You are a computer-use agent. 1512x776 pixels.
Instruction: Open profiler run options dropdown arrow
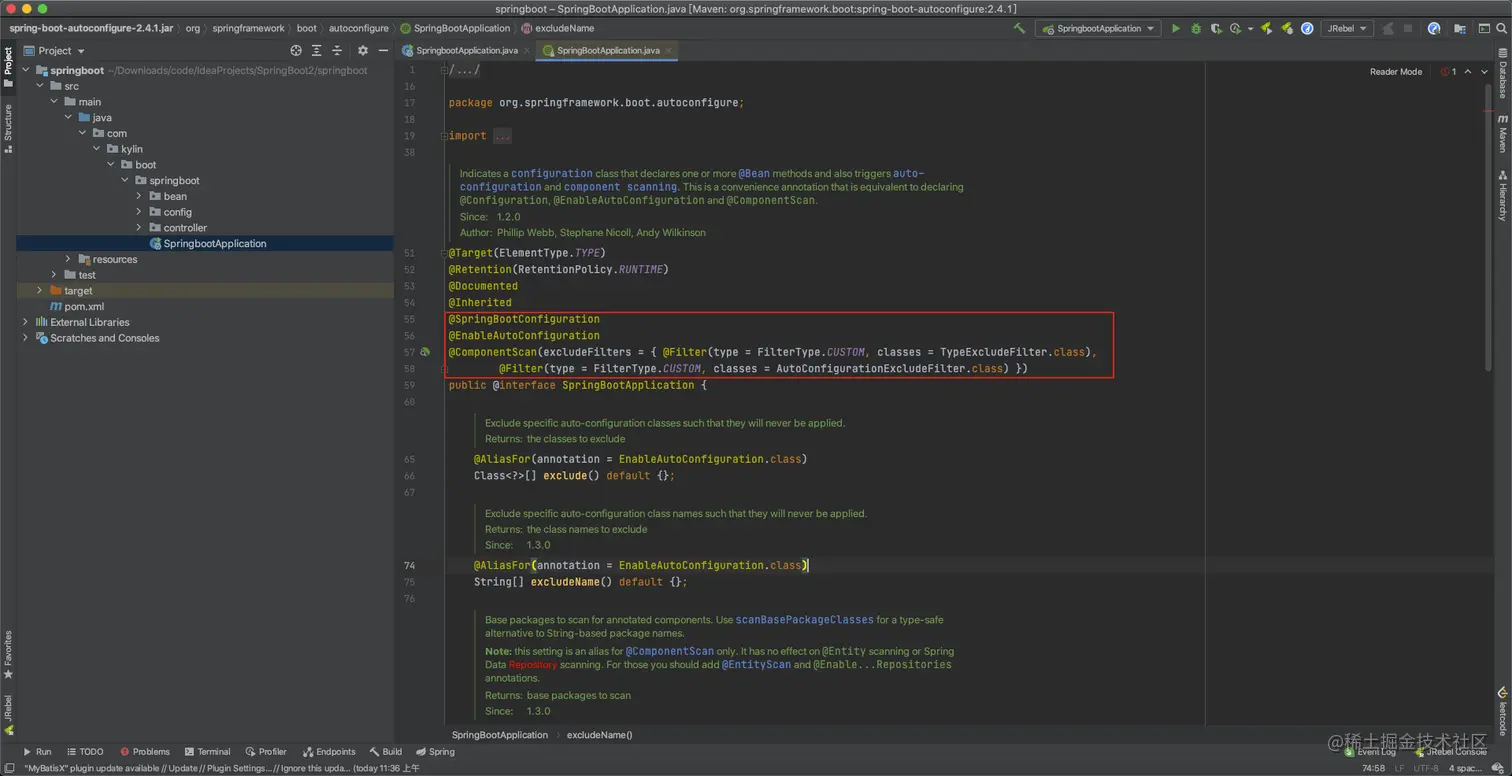[1250, 29]
